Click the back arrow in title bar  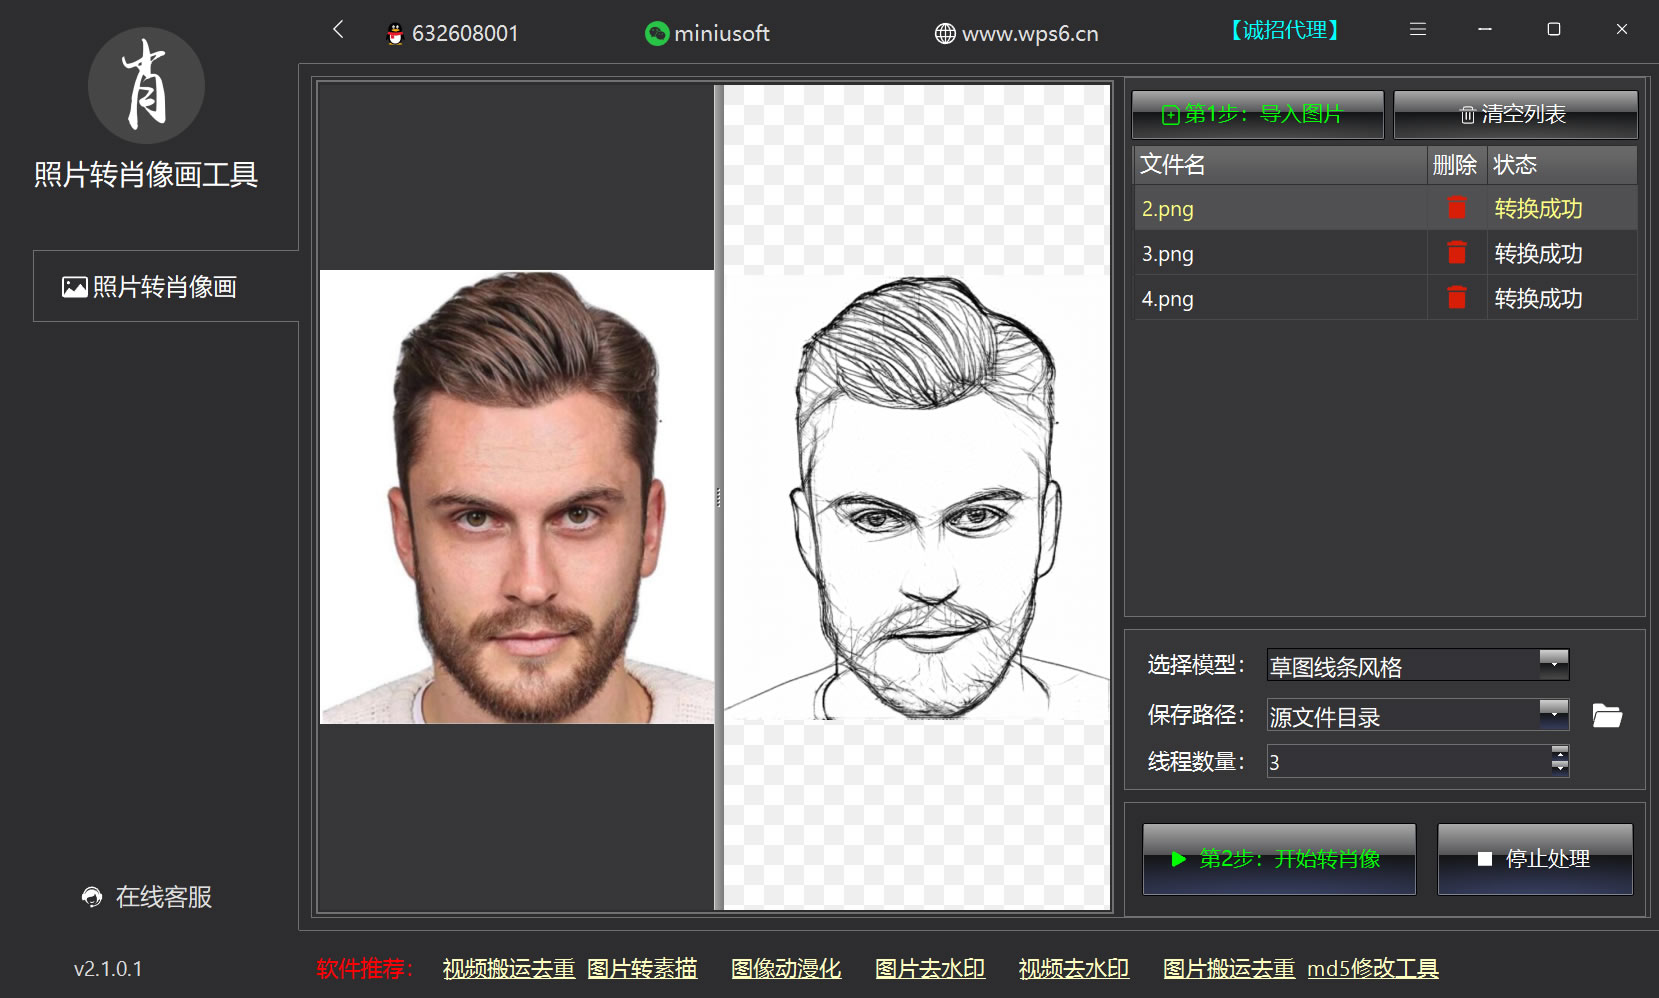[x=338, y=30]
